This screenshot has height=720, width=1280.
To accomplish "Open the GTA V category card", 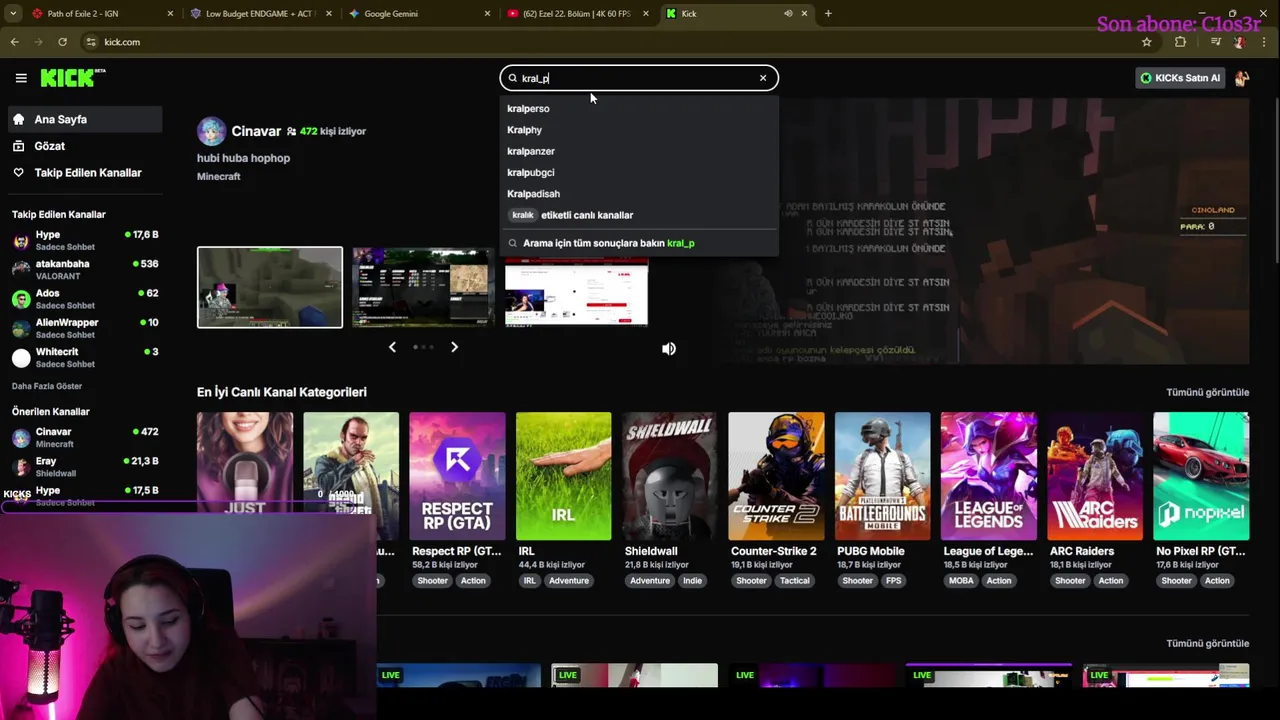I will (x=351, y=476).
